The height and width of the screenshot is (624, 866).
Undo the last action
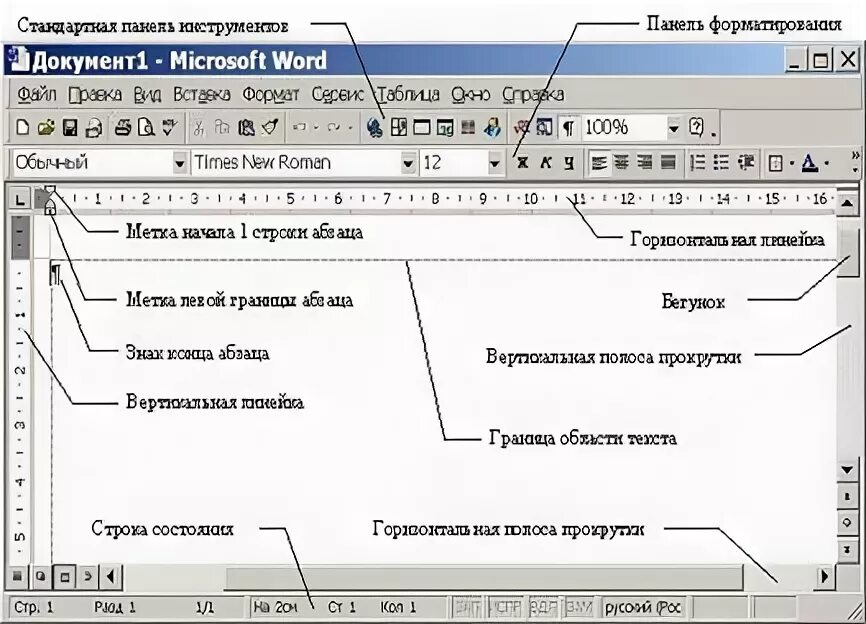299,128
